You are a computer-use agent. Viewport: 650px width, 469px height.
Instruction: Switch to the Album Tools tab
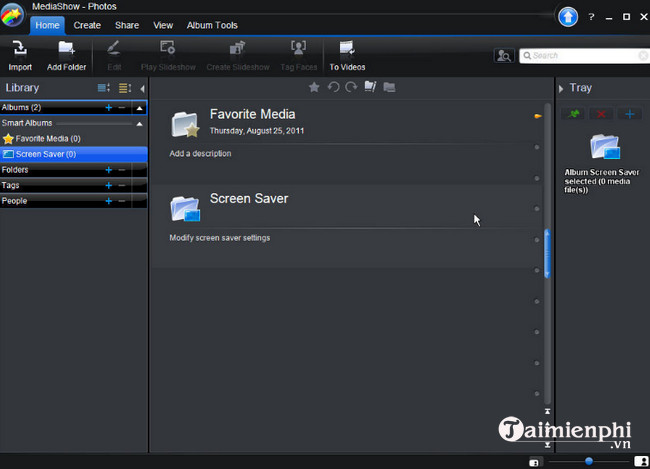click(x=213, y=25)
